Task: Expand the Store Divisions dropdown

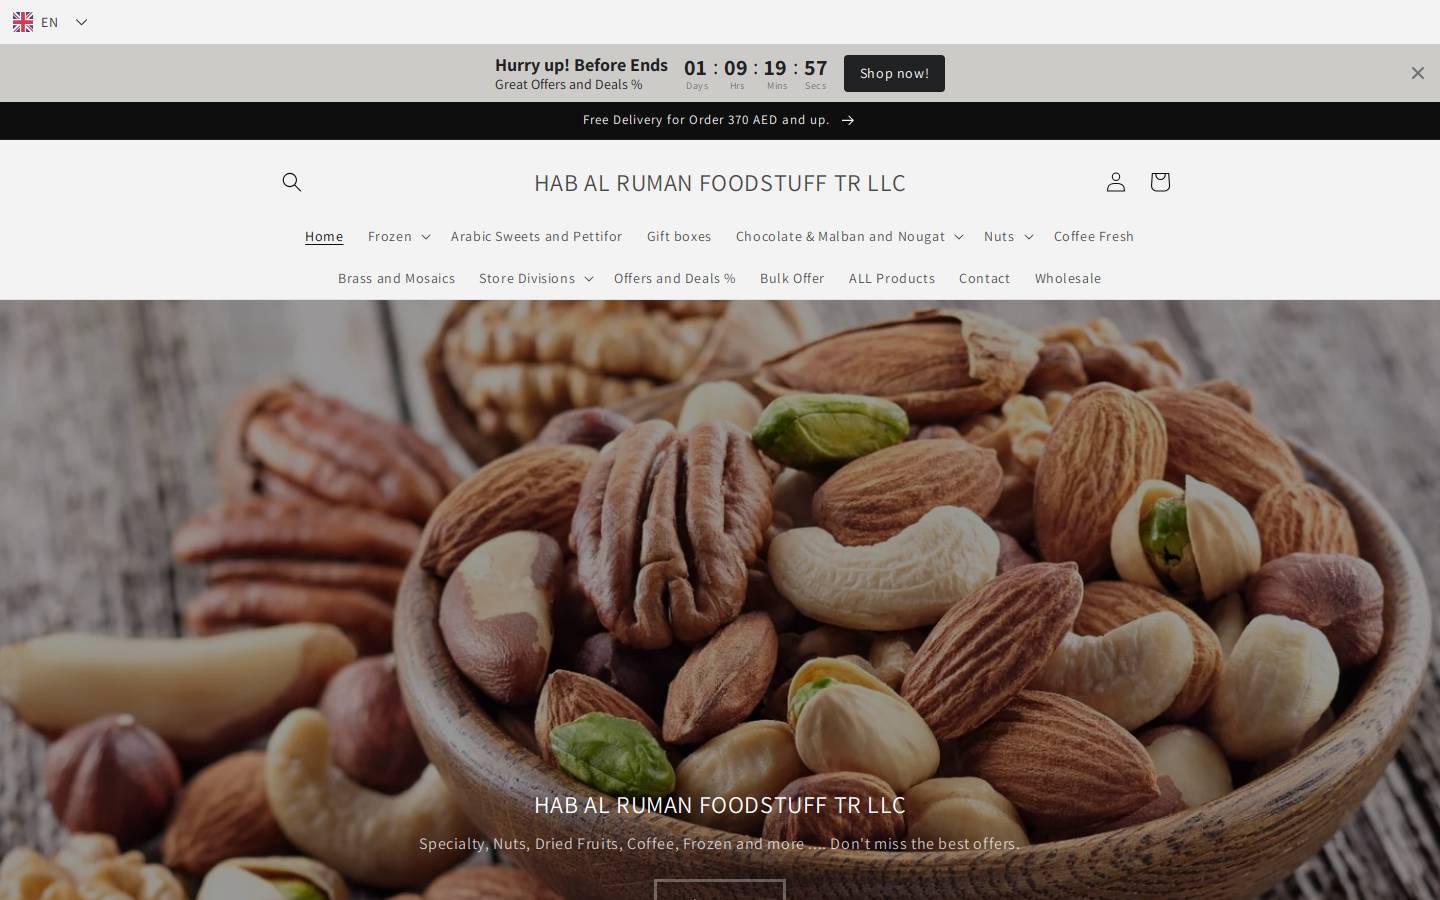Action: pos(536,278)
